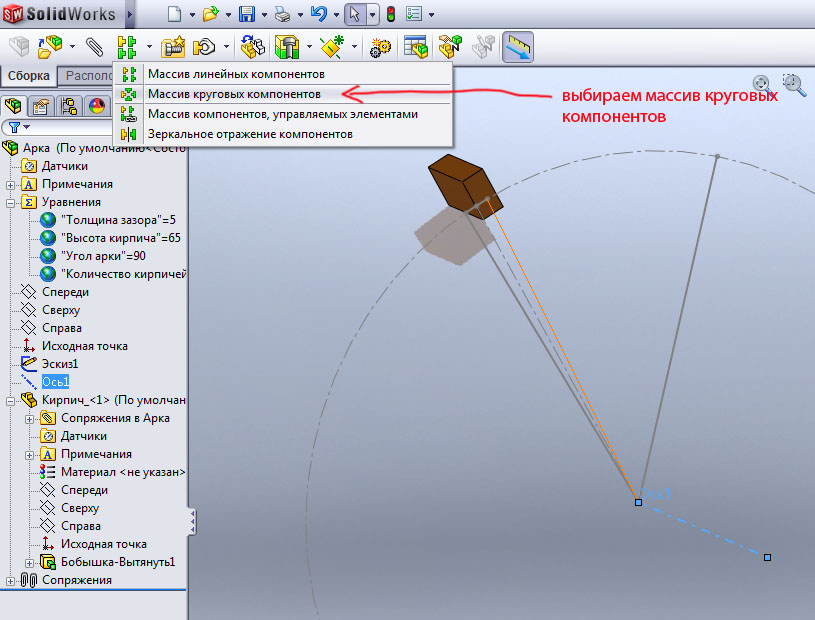This screenshot has height=620, width=815.
Task: Click the paperclip Mate icon
Action: click(95, 47)
